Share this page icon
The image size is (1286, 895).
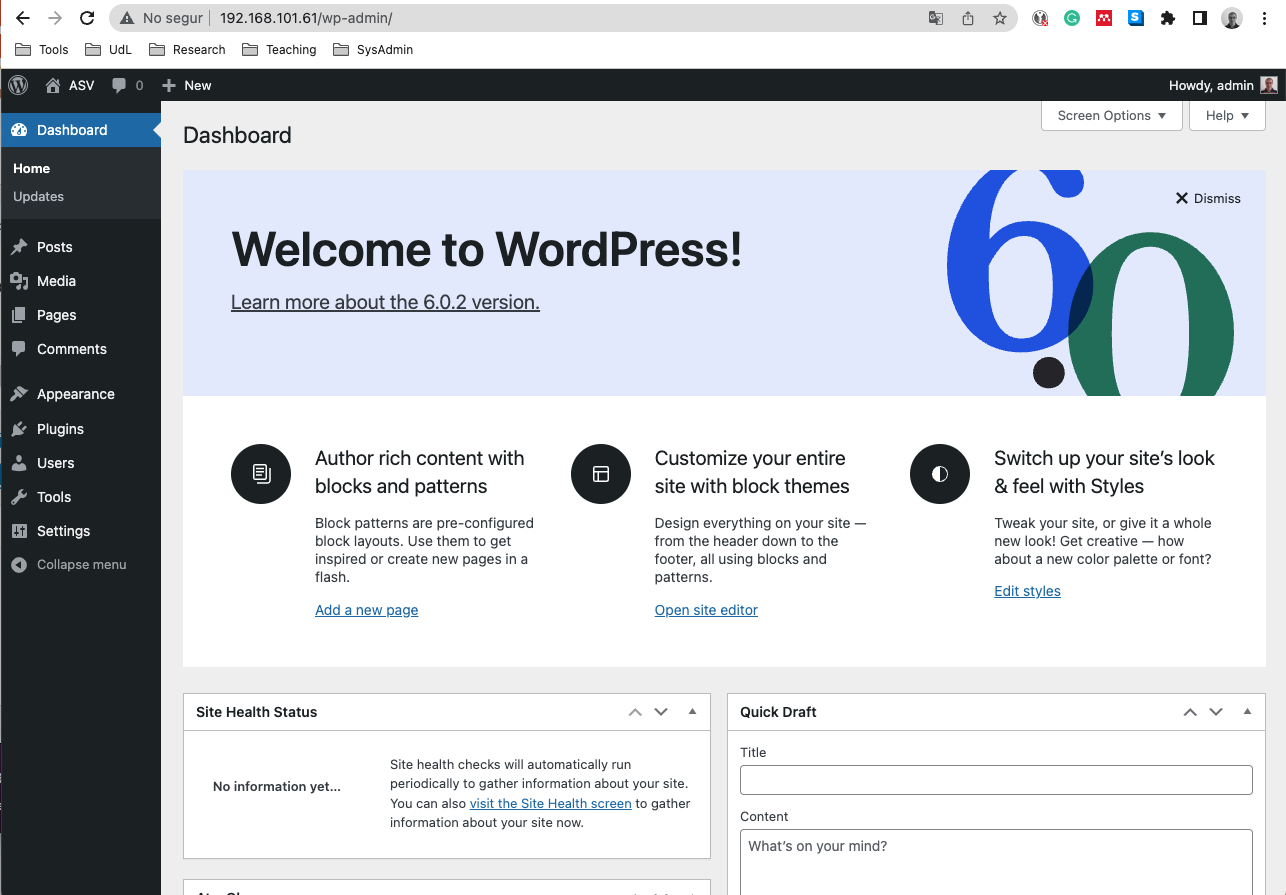click(968, 18)
